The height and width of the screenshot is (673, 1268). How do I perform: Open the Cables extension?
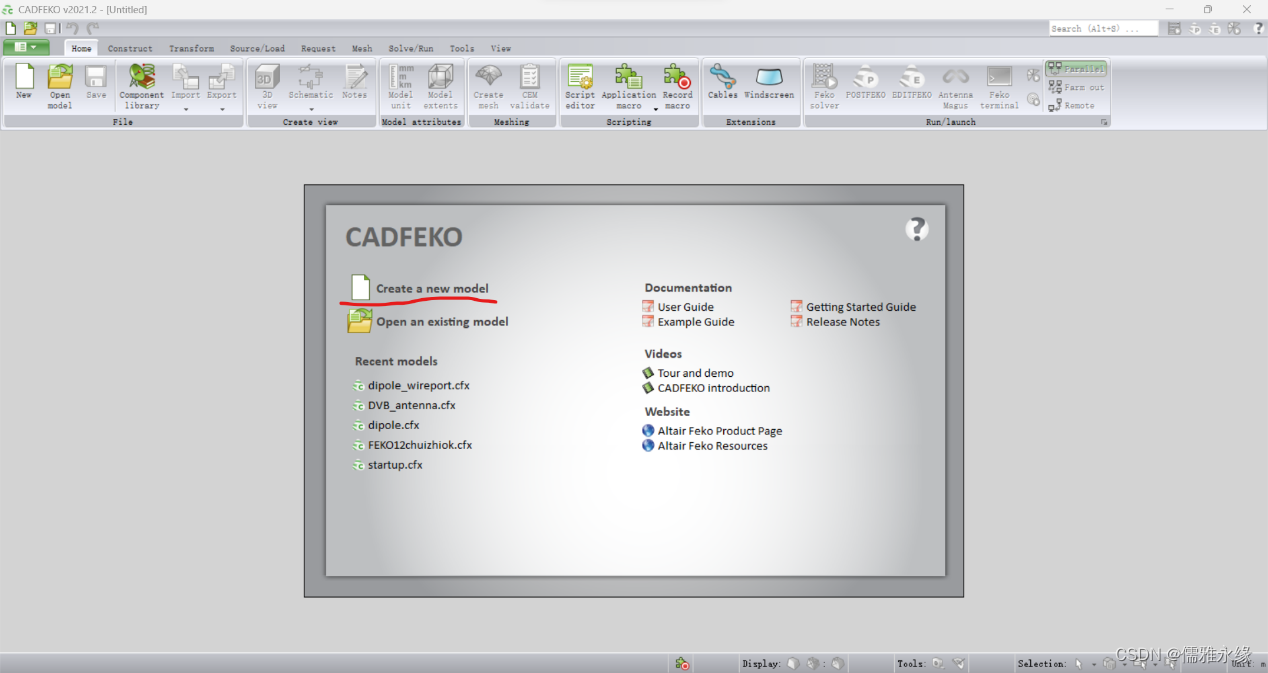pyautogui.click(x=722, y=82)
